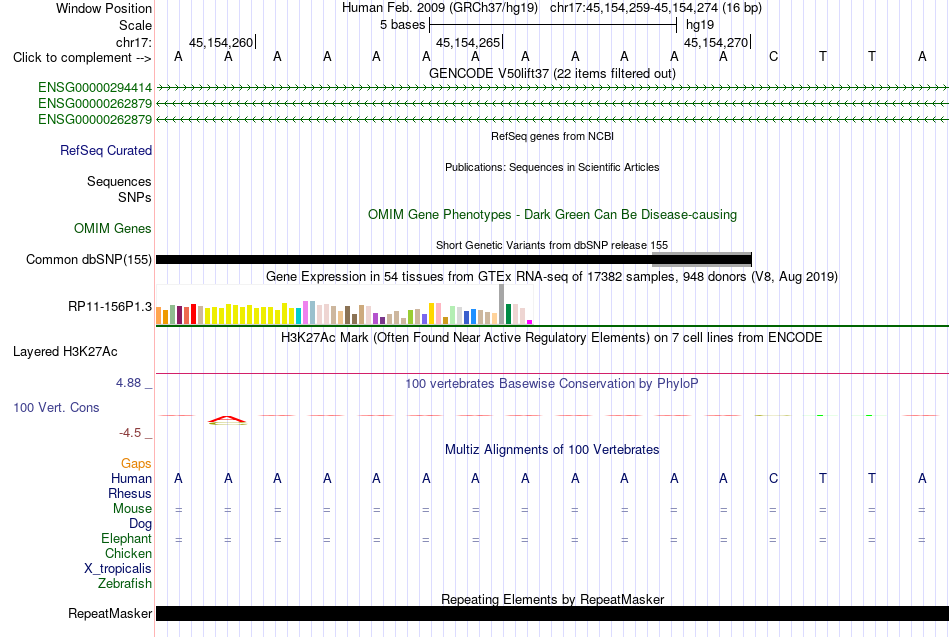Click 'Multiz Alignments of 100 Vertebrates' title
Screen dimensions: 950x637
coord(552,450)
